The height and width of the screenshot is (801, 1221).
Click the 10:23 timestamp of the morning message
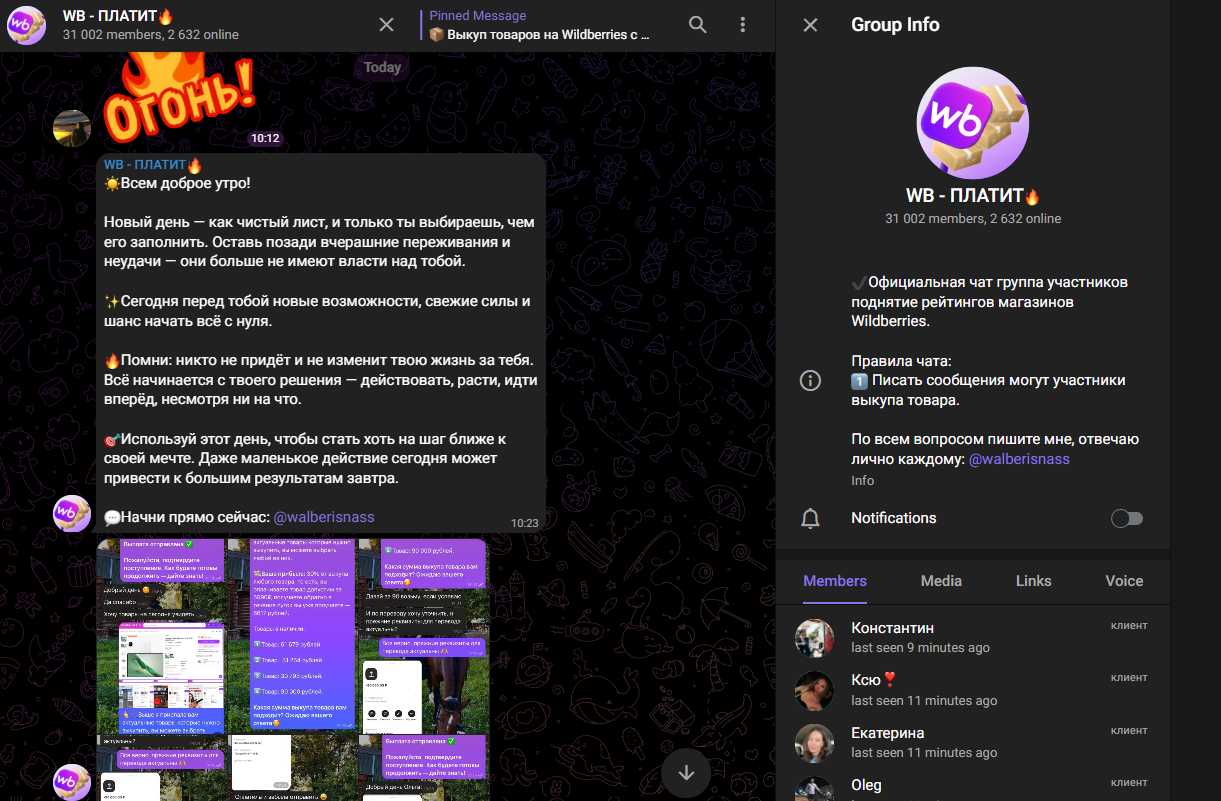(x=524, y=522)
